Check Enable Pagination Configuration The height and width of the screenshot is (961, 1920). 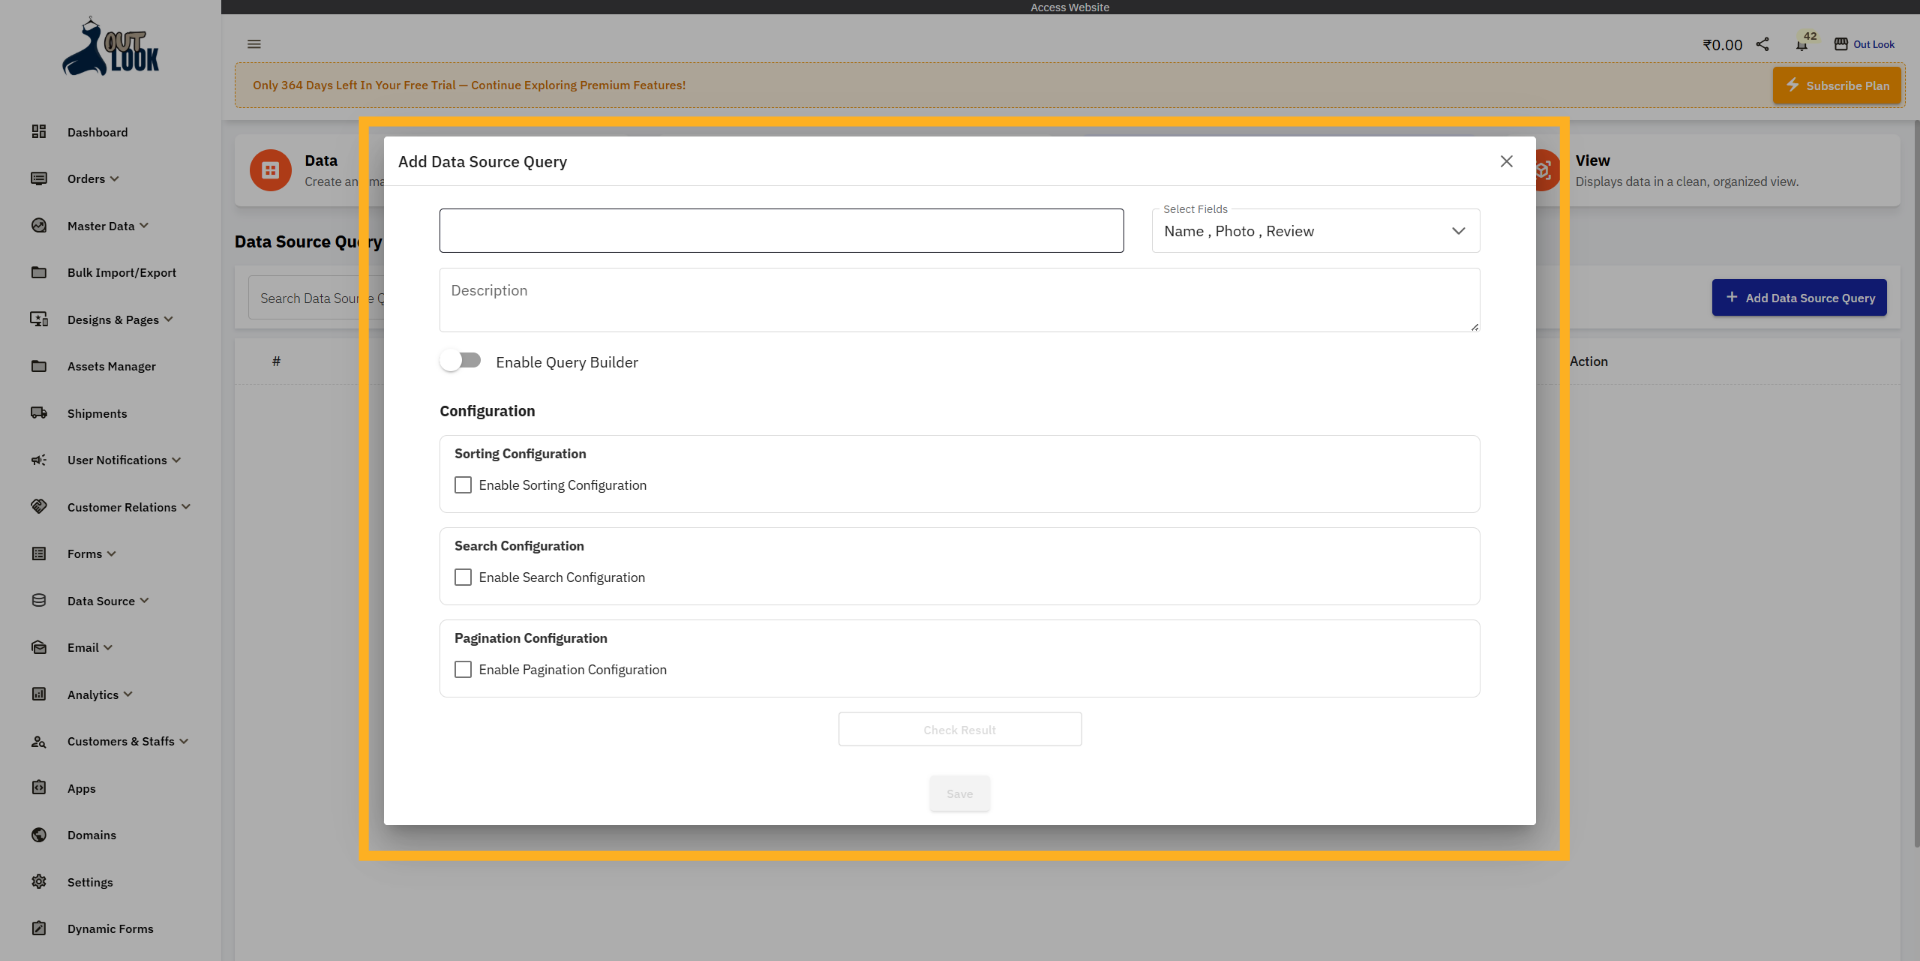click(462, 669)
